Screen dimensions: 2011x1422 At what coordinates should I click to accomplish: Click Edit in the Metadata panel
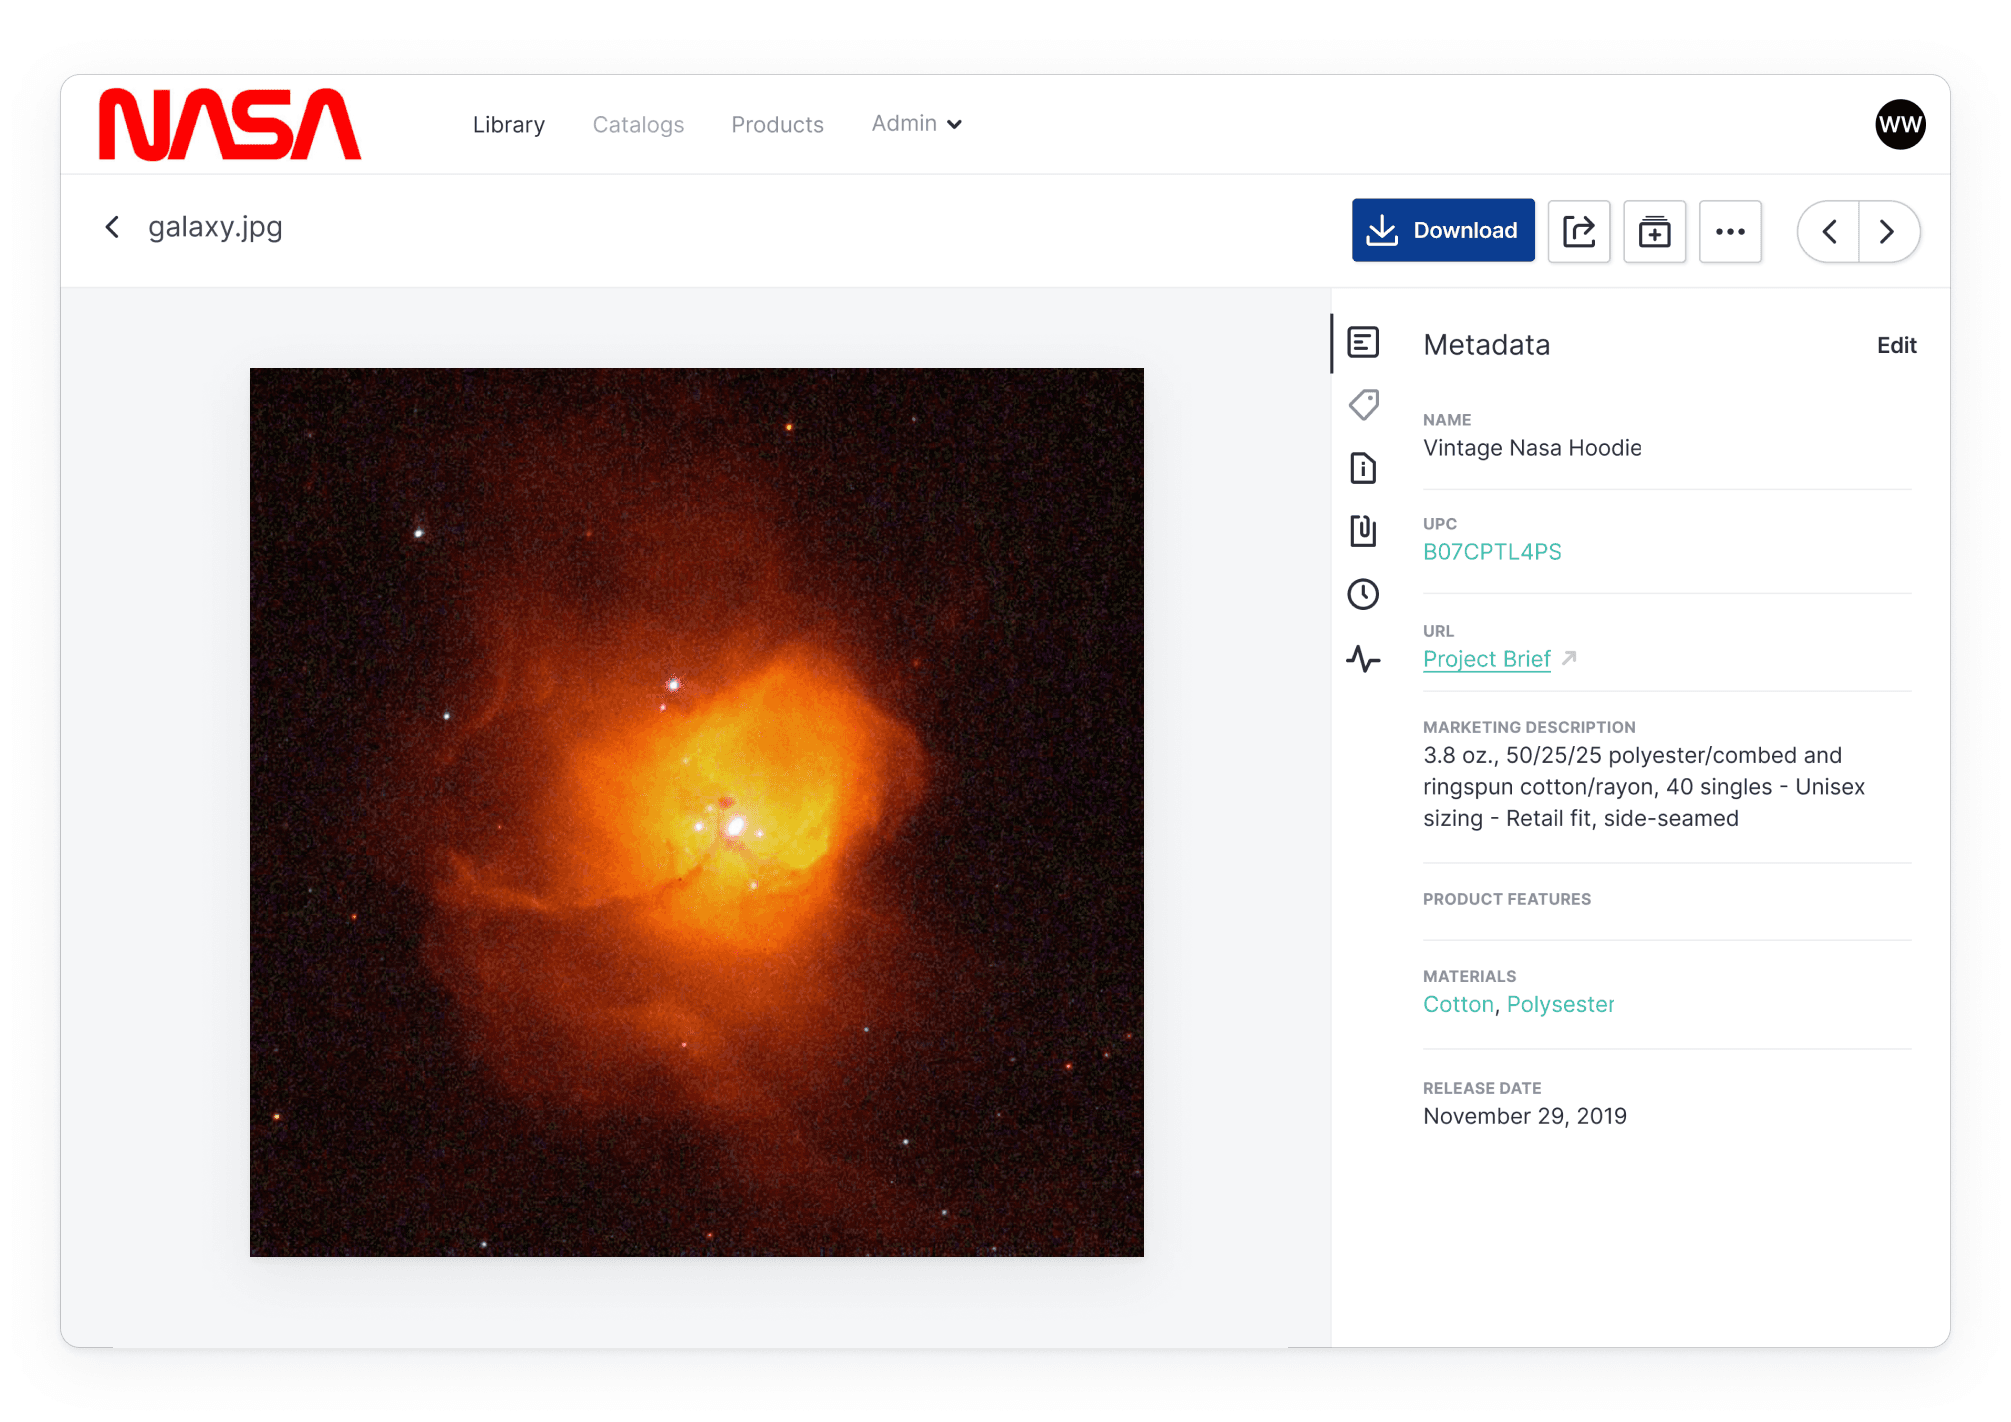1896,345
